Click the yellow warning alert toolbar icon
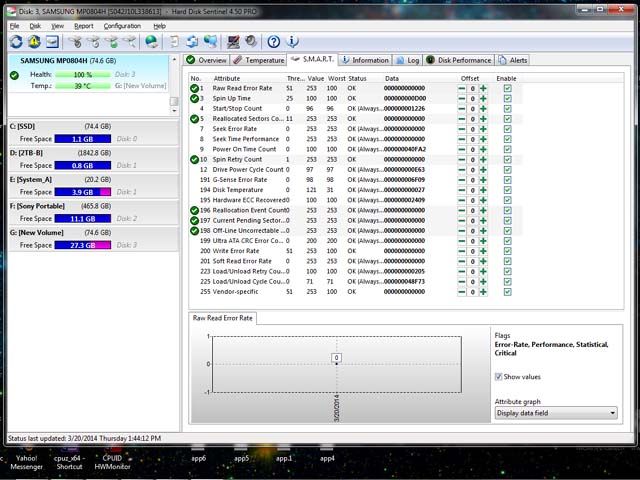 [34, 42]
